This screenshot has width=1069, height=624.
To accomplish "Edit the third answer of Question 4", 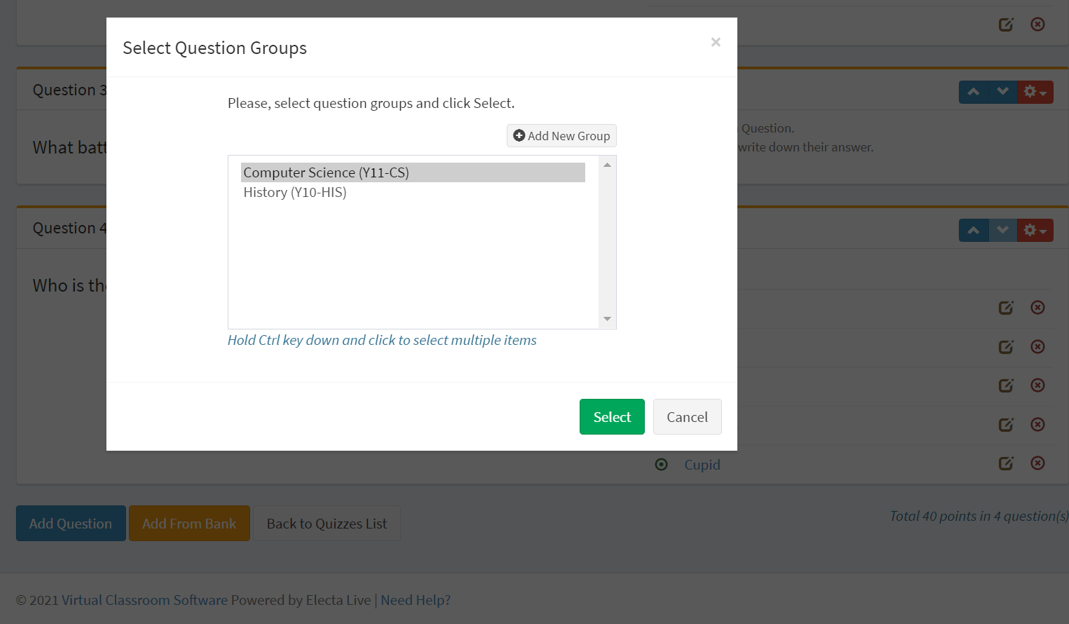I will pos(1006,385).
